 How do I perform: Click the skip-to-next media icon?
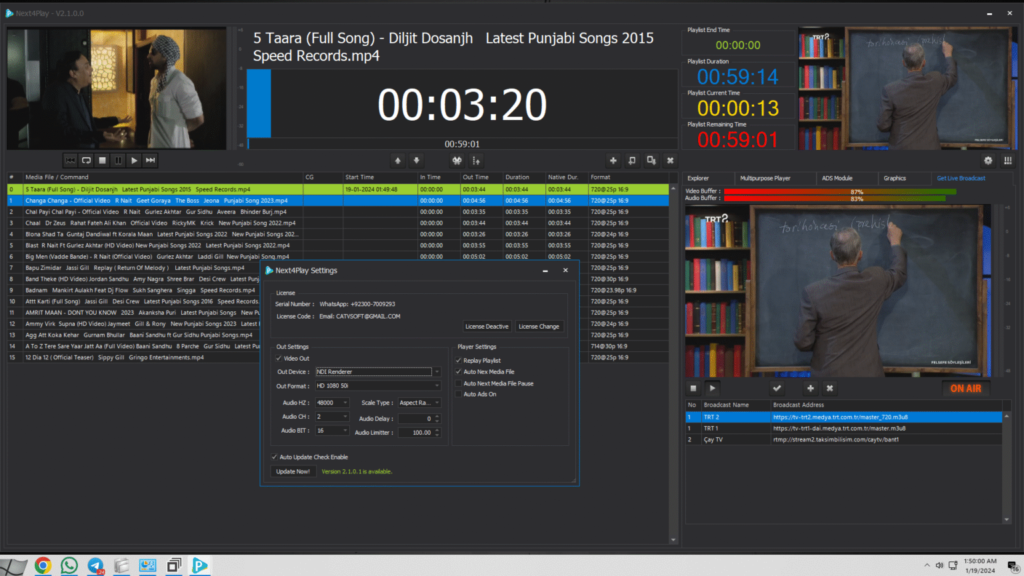click(x=149, y=159)
